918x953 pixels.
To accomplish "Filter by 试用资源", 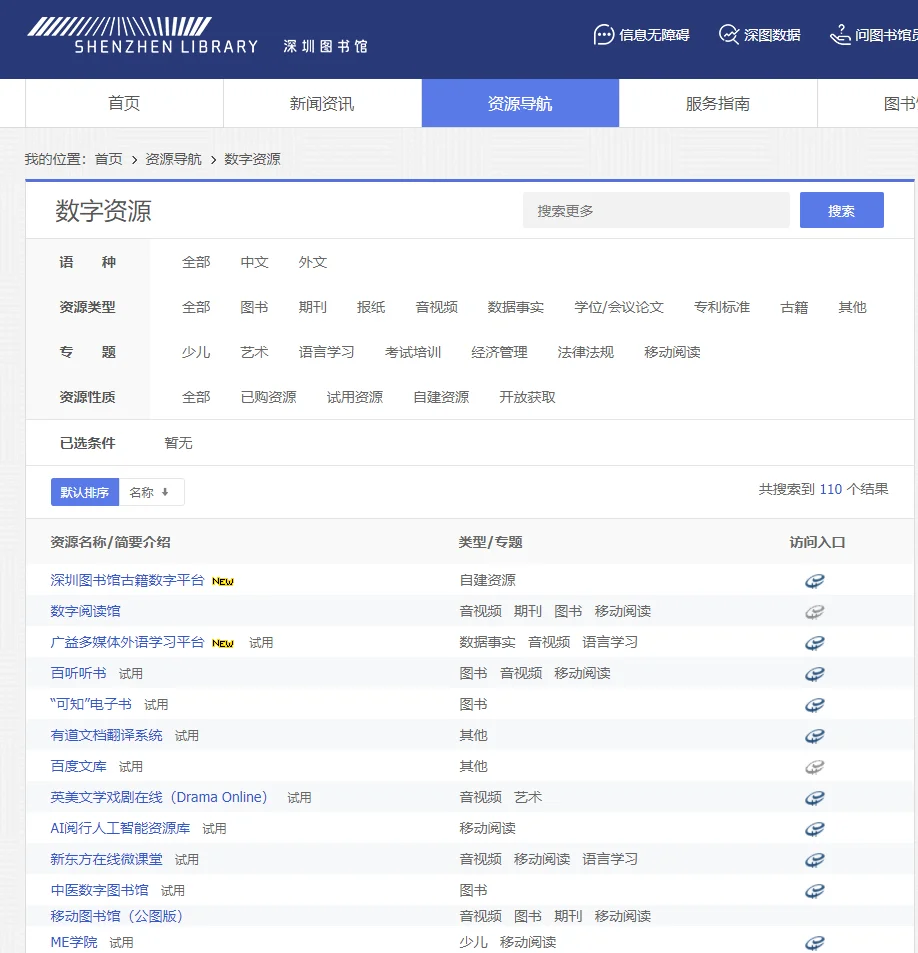I will [x=354, y=397].
